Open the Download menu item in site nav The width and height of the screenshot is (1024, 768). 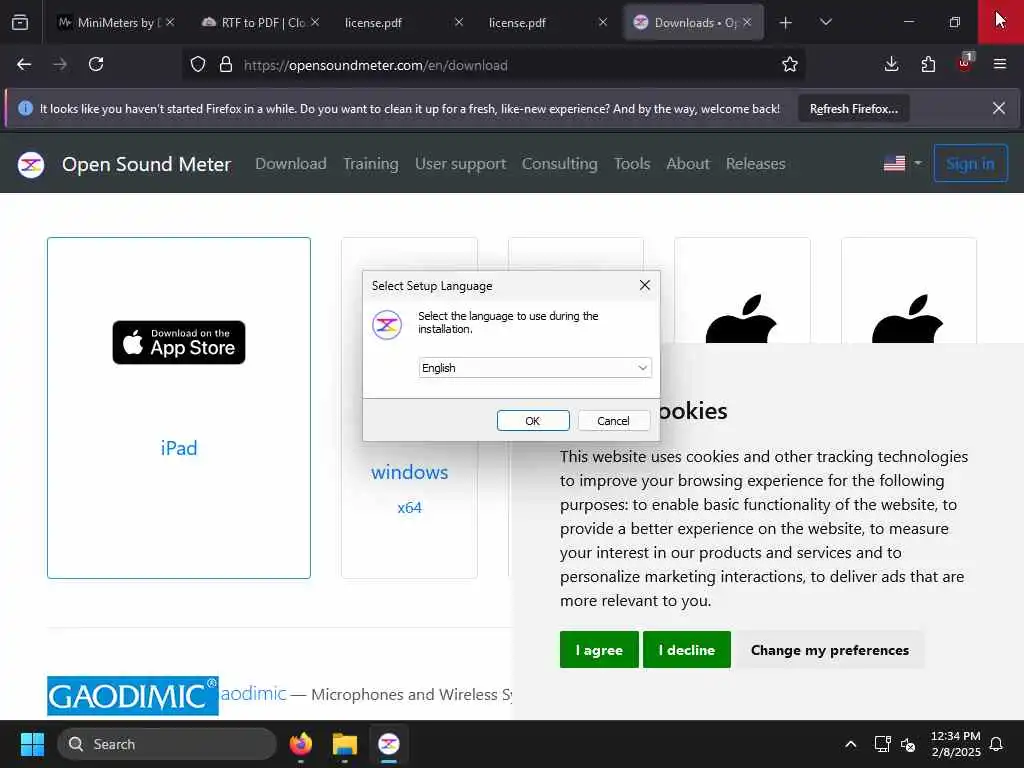pos(291,163)
